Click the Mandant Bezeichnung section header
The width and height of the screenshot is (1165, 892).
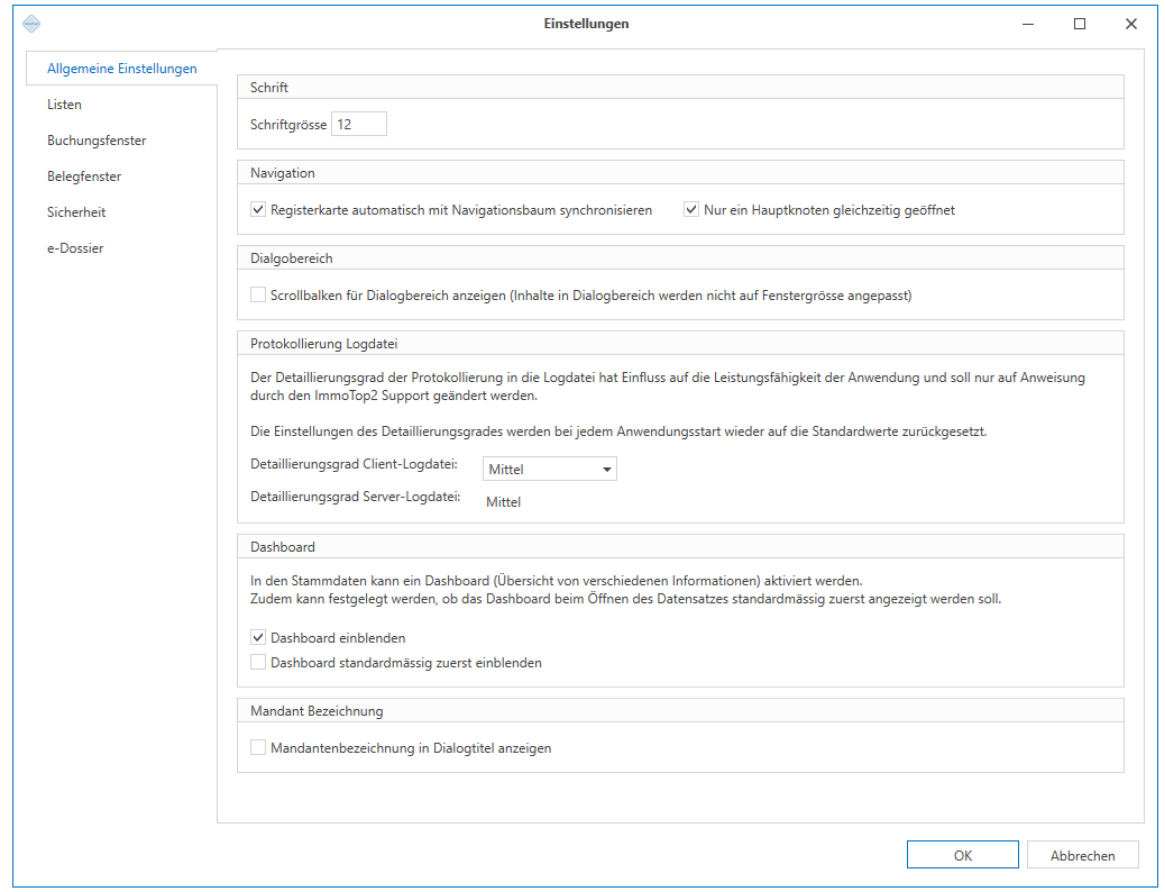pos(681,711)
